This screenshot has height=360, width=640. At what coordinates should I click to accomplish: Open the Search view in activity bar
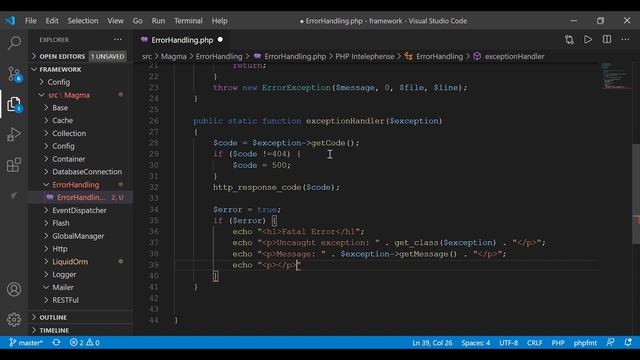click(14, 42)
